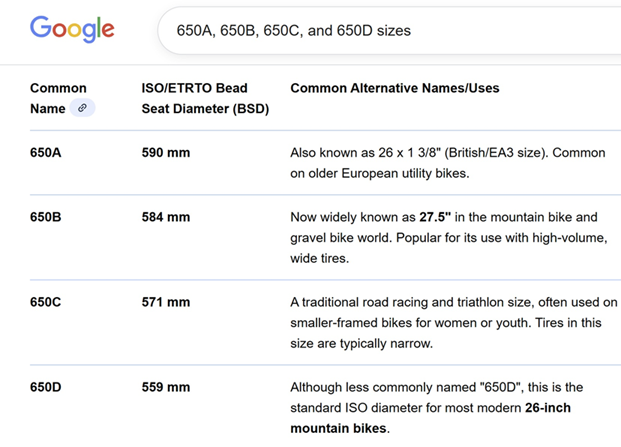Click the link icon beside Common Name

tap(82, 108)
